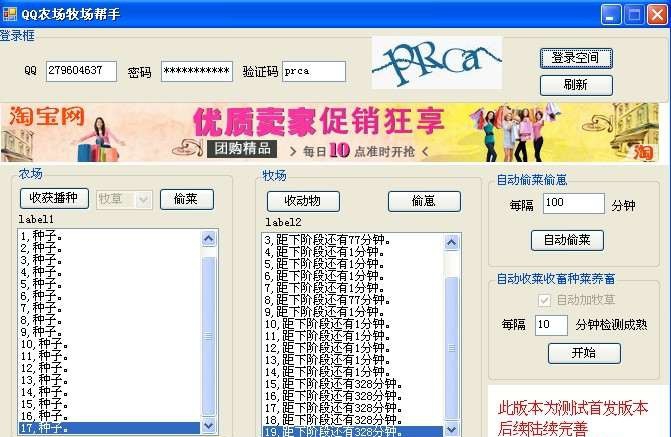Image resolution: width=671 pixels, height=437 pixels.
Task: Select pasture row "7, 距下阶段还有1分钟"
Action: [x=353, y=288]
